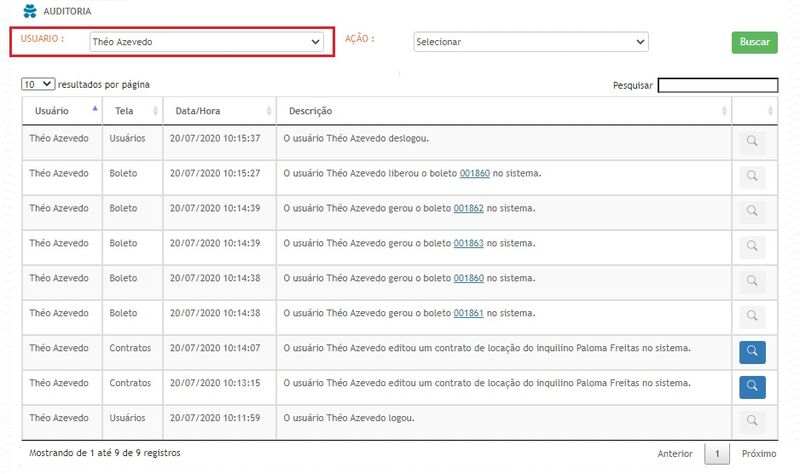Sort table by Tela column
The width and height of the screenshot is (800, 474).
click(x=134, y=110)
